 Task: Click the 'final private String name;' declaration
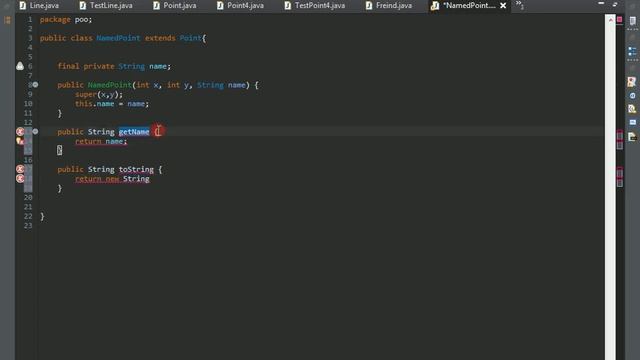tap(114, 66)
